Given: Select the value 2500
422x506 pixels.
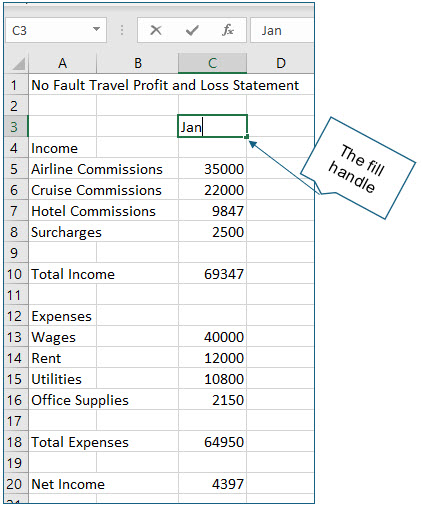Looking at the screenshot, I should point(213,232).
